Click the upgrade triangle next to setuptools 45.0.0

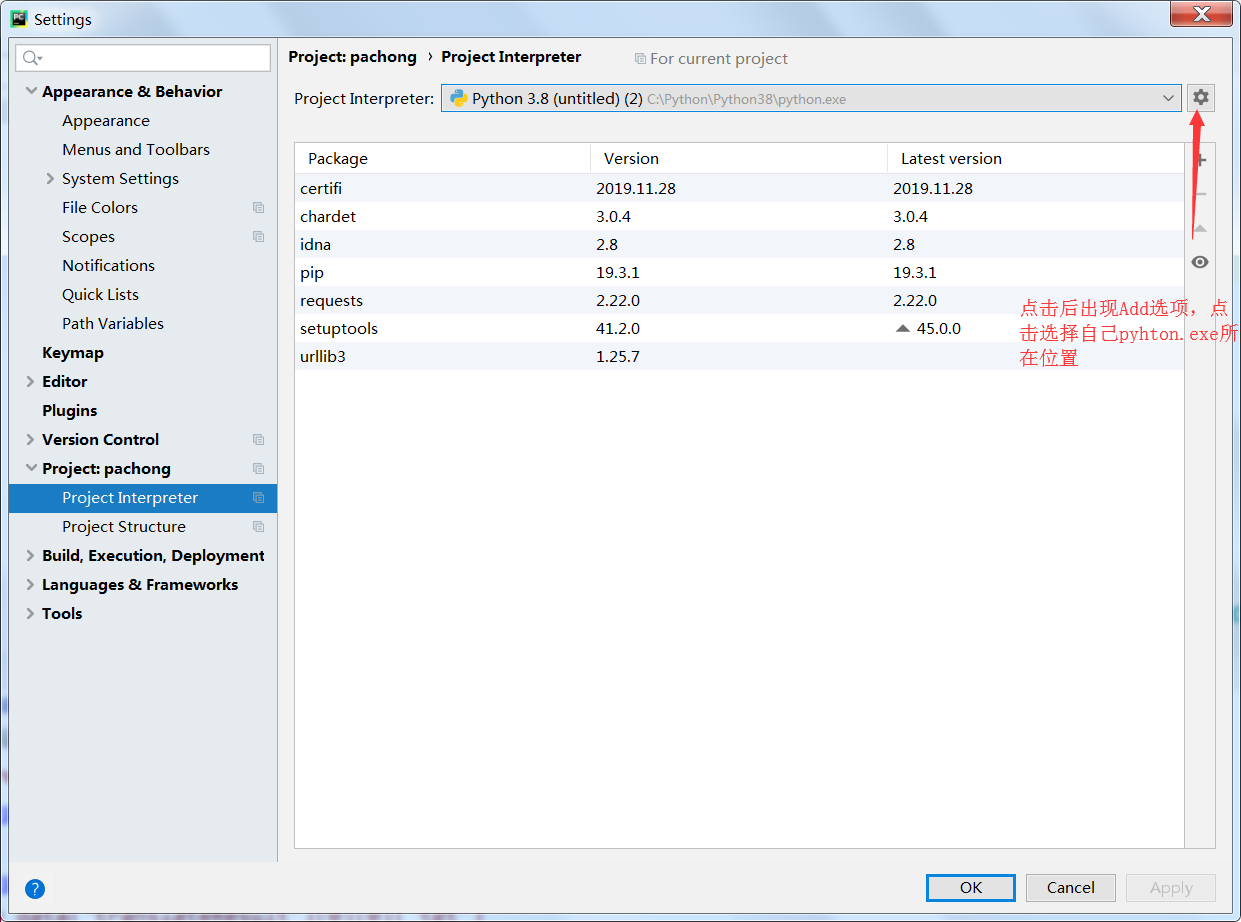903,327
